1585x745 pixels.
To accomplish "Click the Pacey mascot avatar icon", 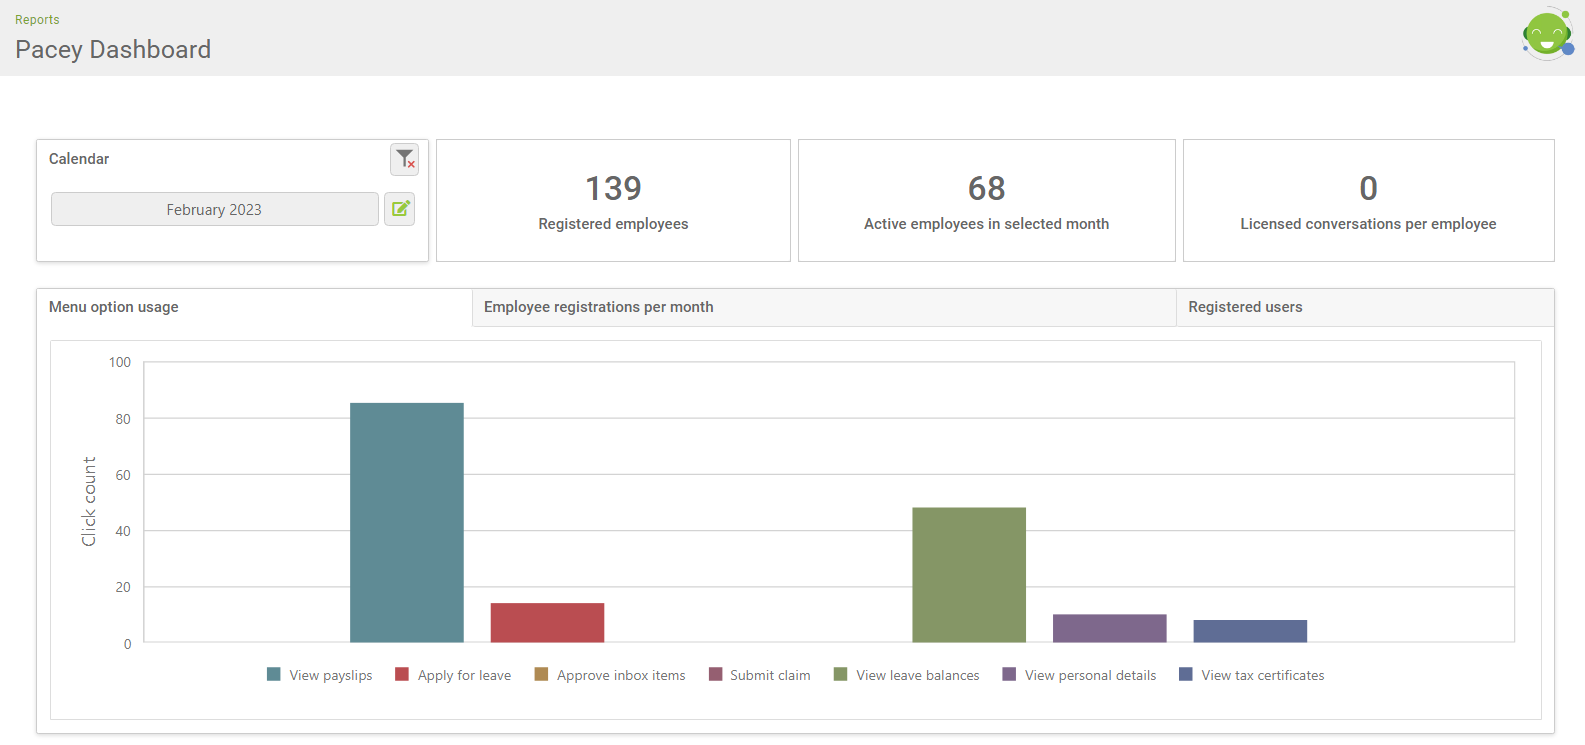I will tap(1547, 35).
